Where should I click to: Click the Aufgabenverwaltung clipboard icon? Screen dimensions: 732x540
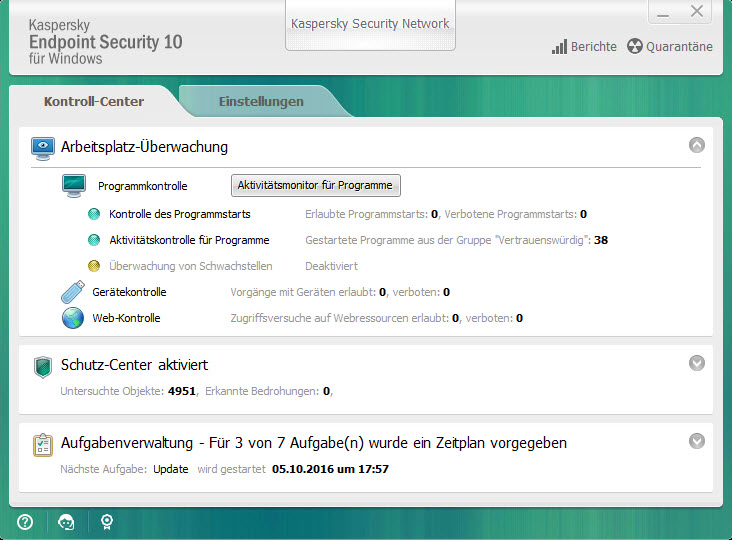[43, 443]
